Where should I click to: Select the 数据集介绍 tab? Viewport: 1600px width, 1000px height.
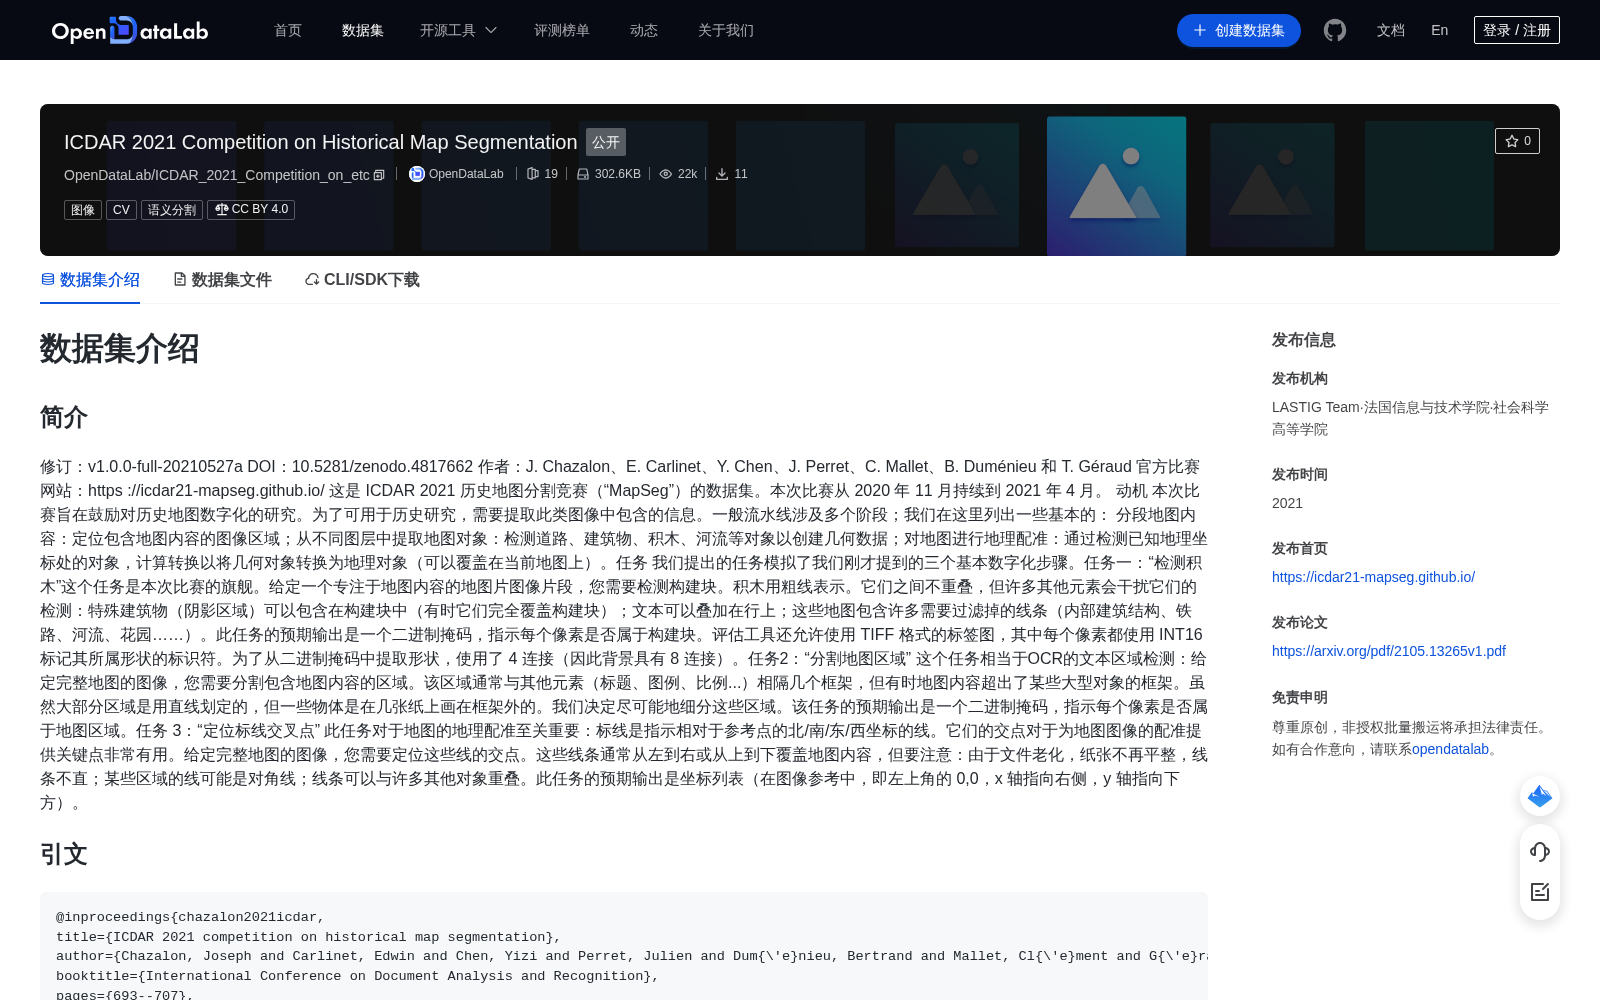(90, 280)
